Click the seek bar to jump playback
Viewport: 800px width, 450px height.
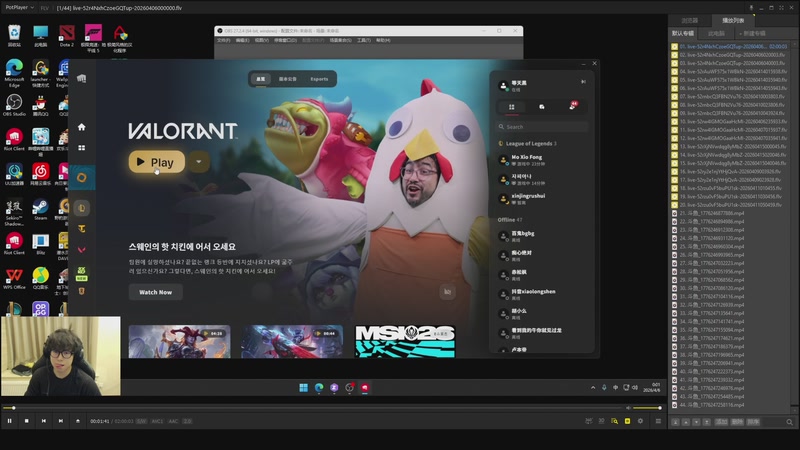pyautogui.click(x=311, y=408)
